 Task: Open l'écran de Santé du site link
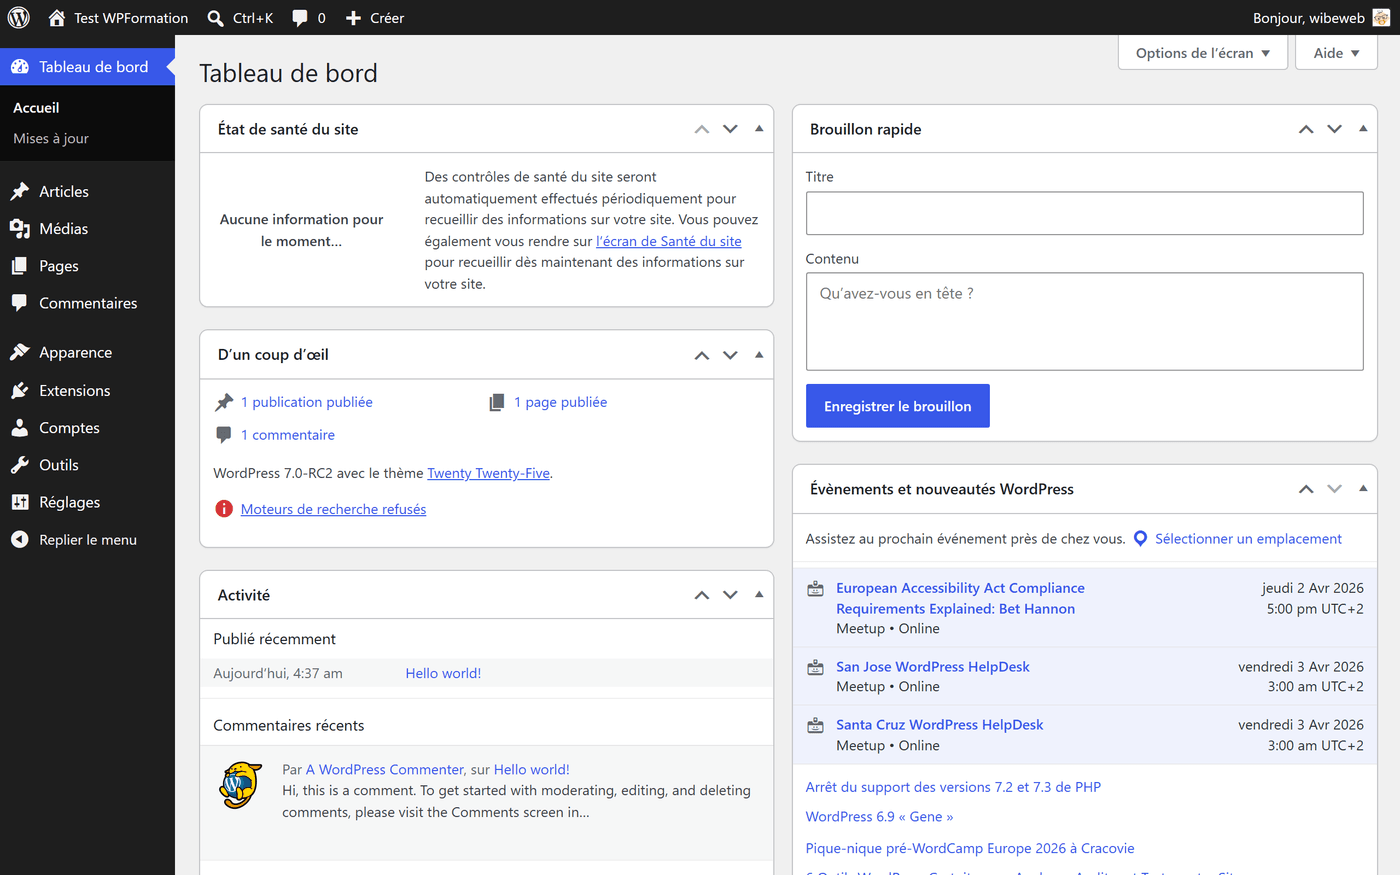668,241
